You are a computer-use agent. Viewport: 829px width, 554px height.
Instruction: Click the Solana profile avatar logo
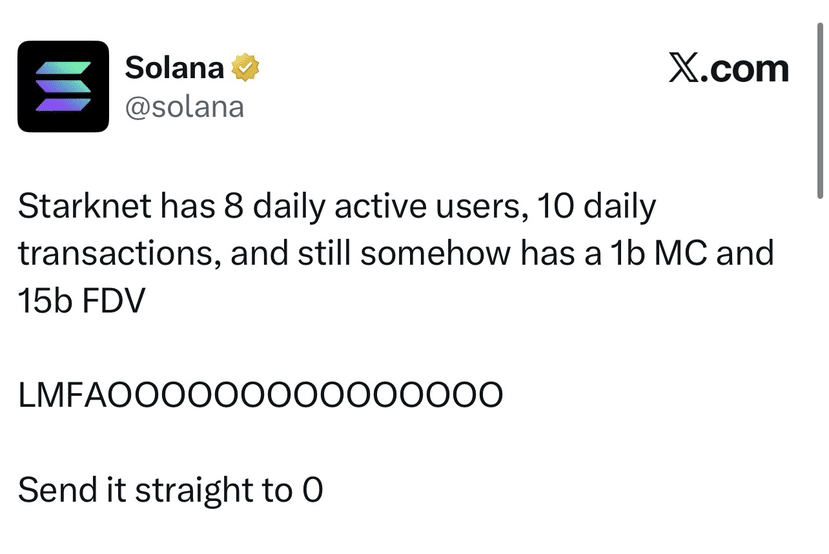[63, 86]
